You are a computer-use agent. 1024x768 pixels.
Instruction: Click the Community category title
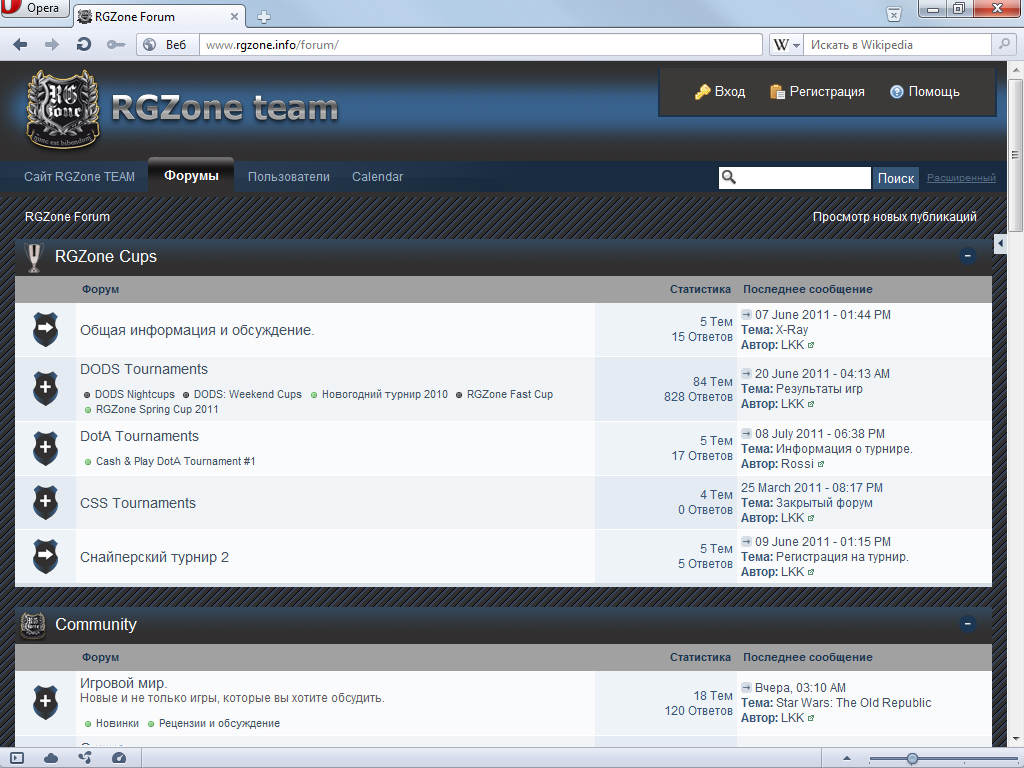pyautogui.click(x=96, y=624)
